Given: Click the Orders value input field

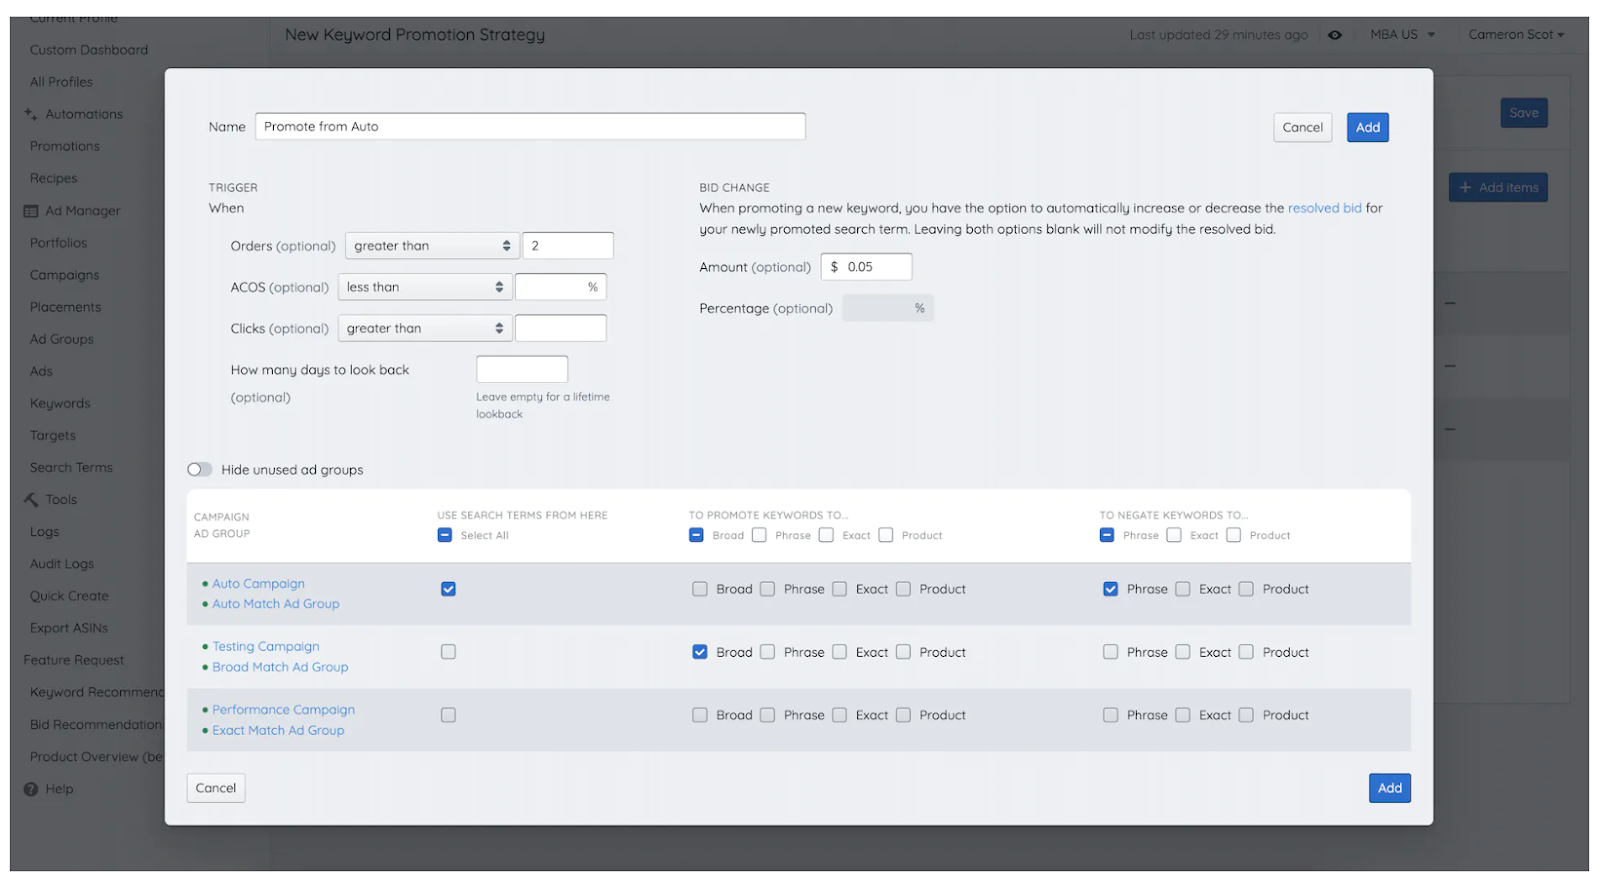Looking at the screenshot, I should (568, 246).
